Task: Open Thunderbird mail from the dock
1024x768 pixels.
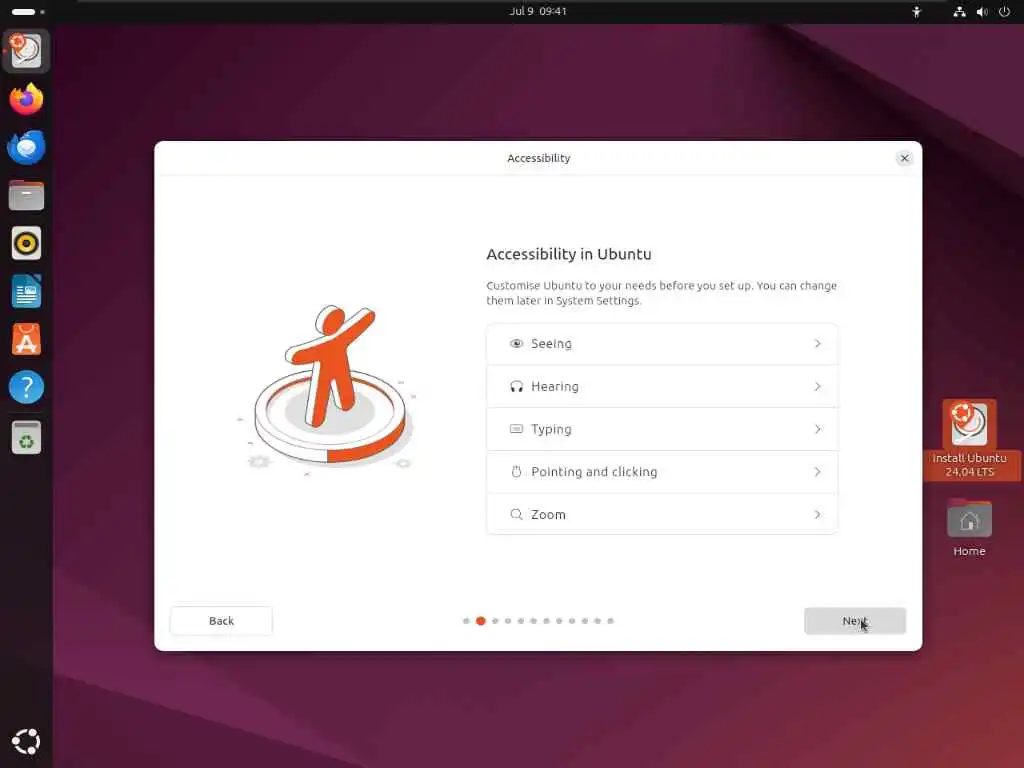Action: tap(26, 147)
